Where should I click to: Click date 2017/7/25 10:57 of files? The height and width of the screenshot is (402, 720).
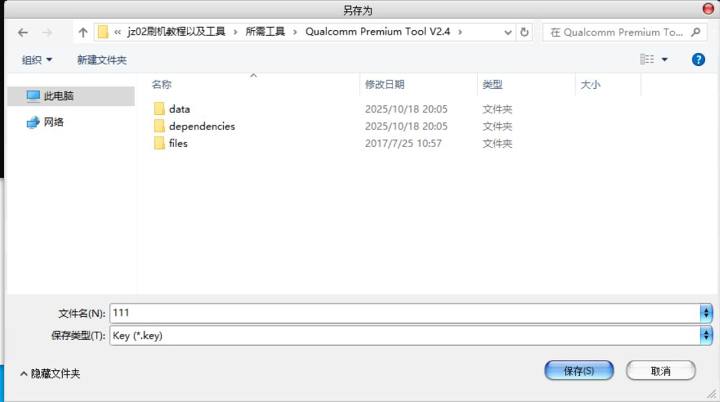tap(403, 143)
